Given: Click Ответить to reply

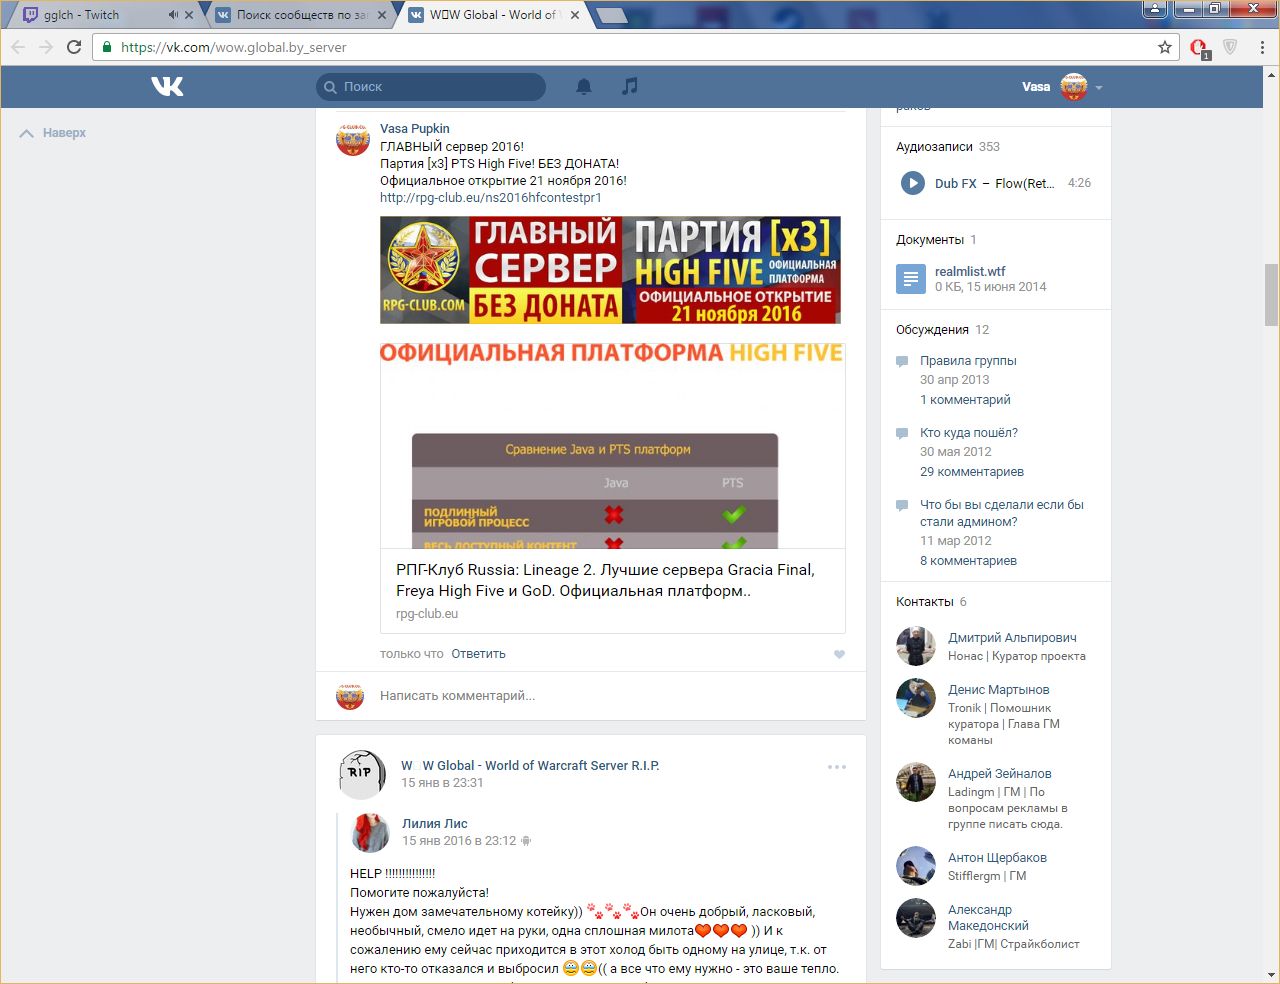Looking at the screenshot, I should 478,654.
